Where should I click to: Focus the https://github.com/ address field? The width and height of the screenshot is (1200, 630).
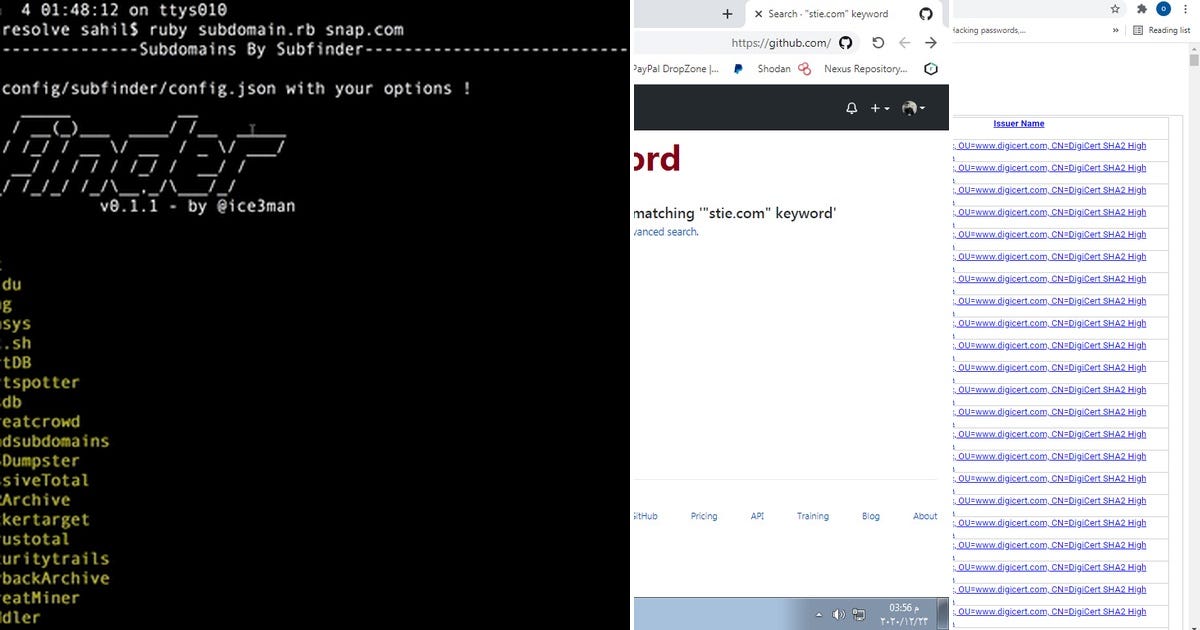780,43
